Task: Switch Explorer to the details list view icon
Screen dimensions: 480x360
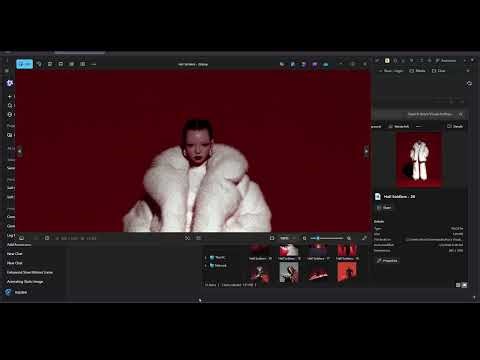Action: pos(458,285)
